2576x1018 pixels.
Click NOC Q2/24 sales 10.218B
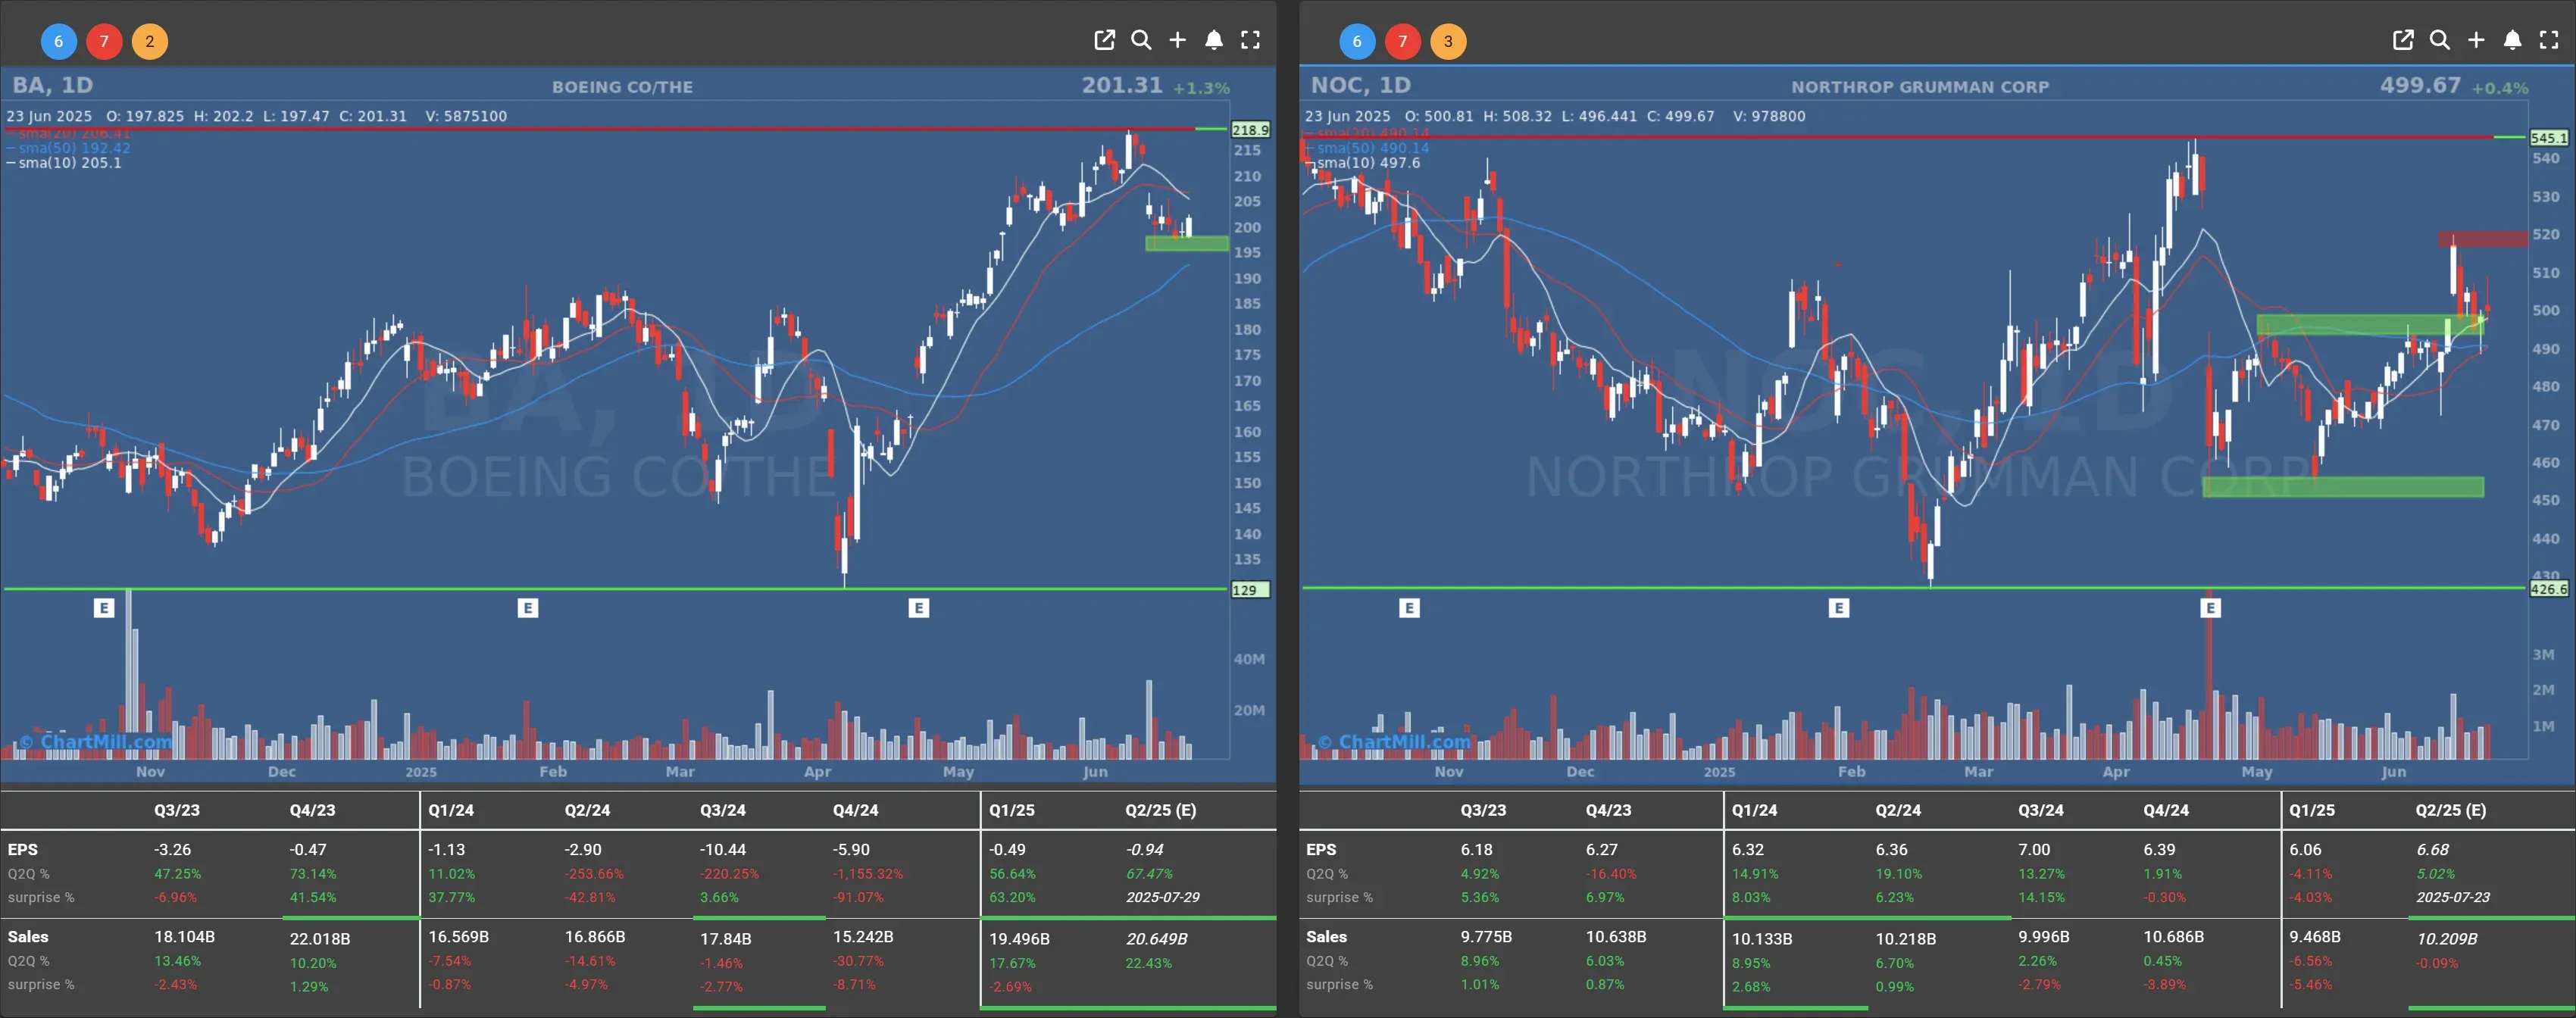tap(1906, 939)
